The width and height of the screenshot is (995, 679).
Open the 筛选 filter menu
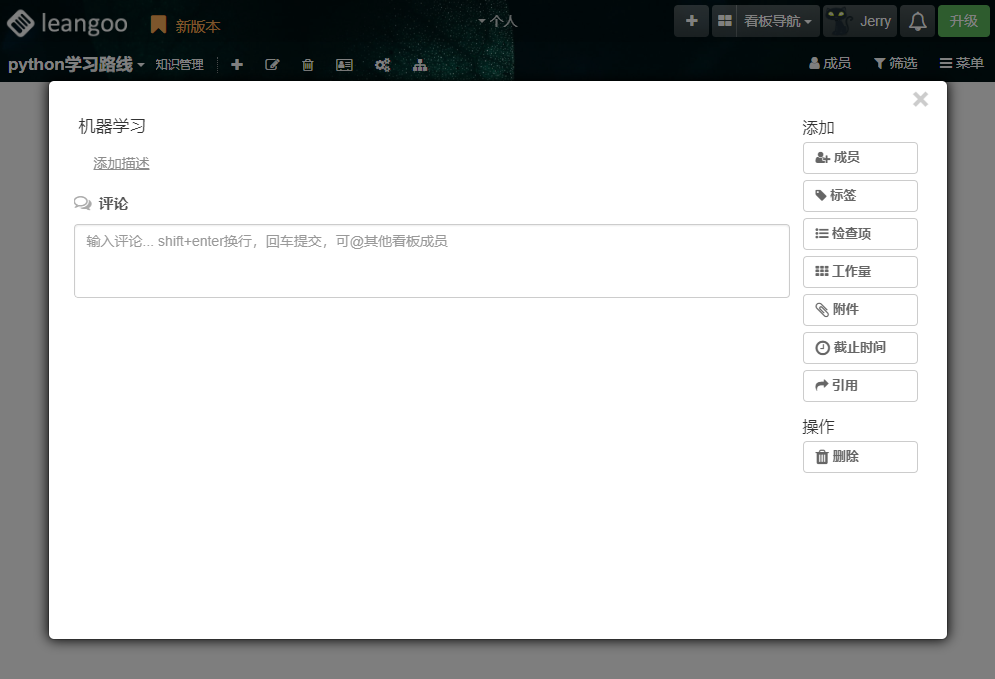tap(895, 63)
